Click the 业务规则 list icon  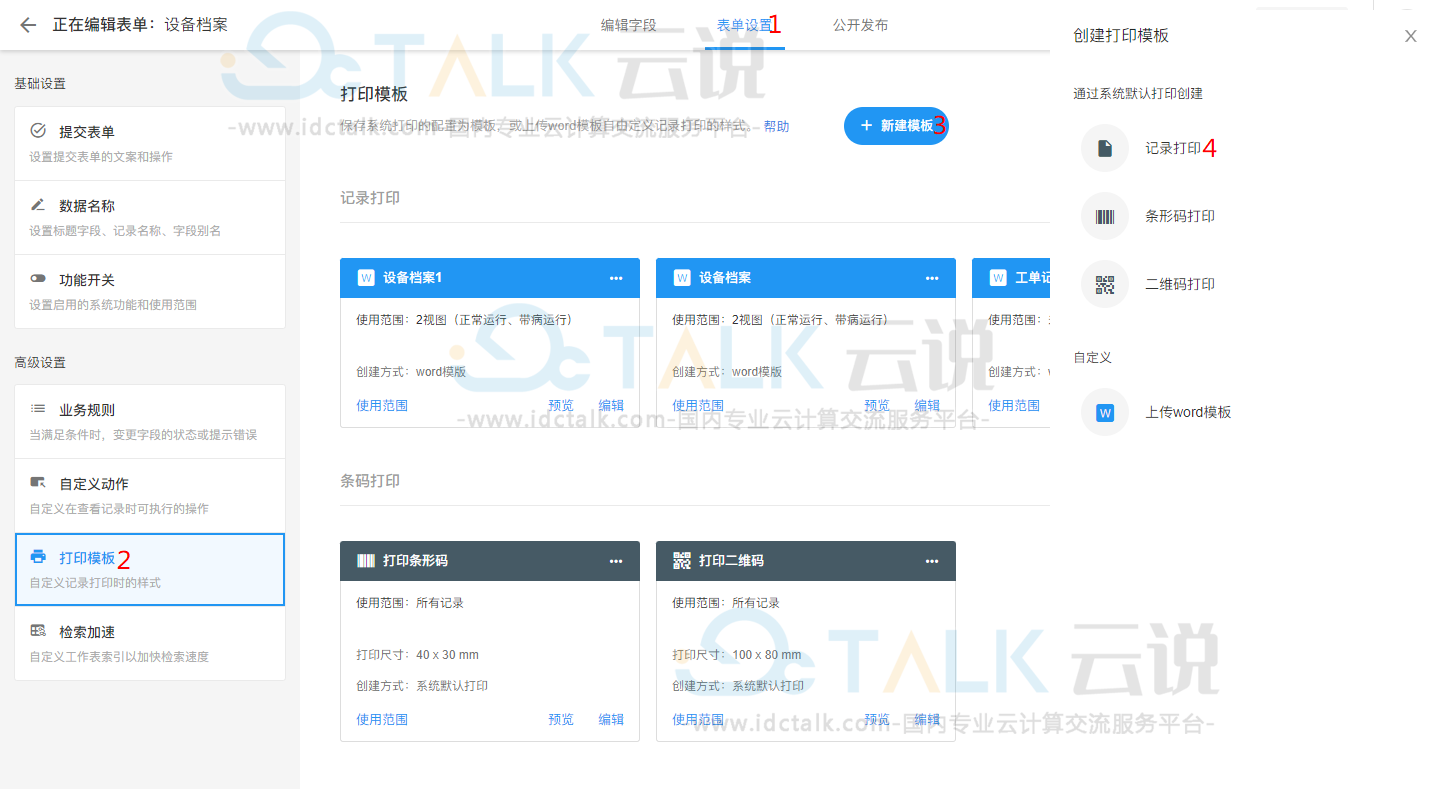[38, 409]
